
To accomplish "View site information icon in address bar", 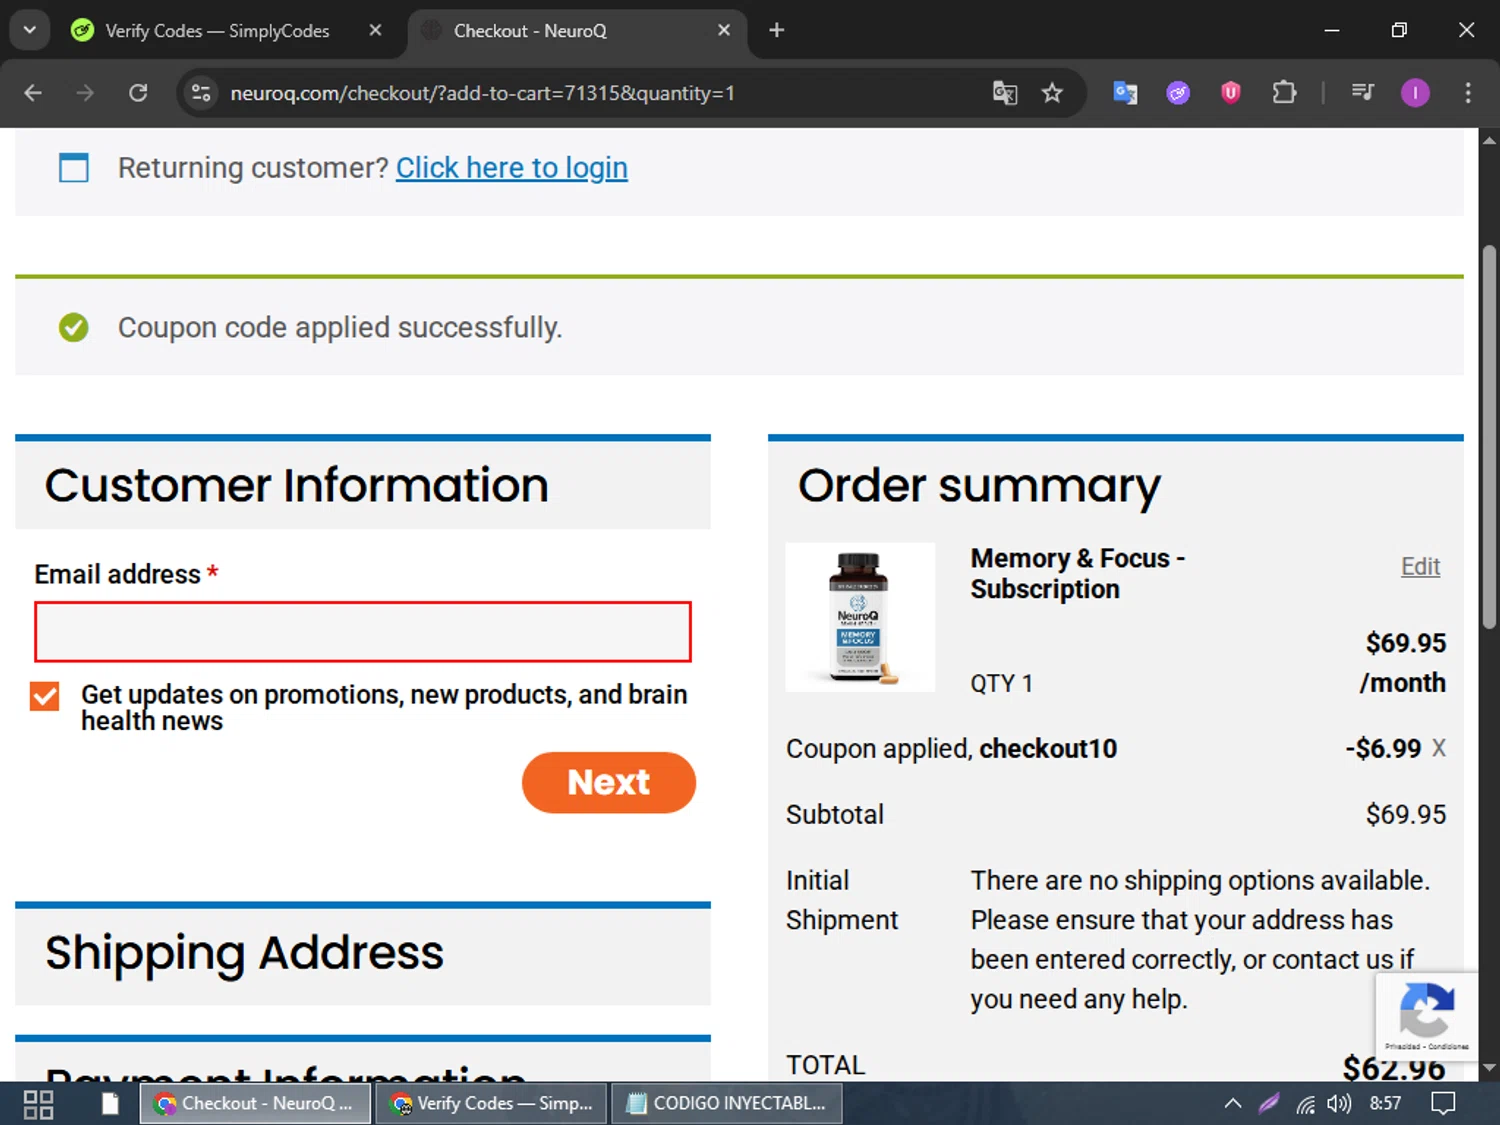I will pyautogui.click(x=201, y=93).
